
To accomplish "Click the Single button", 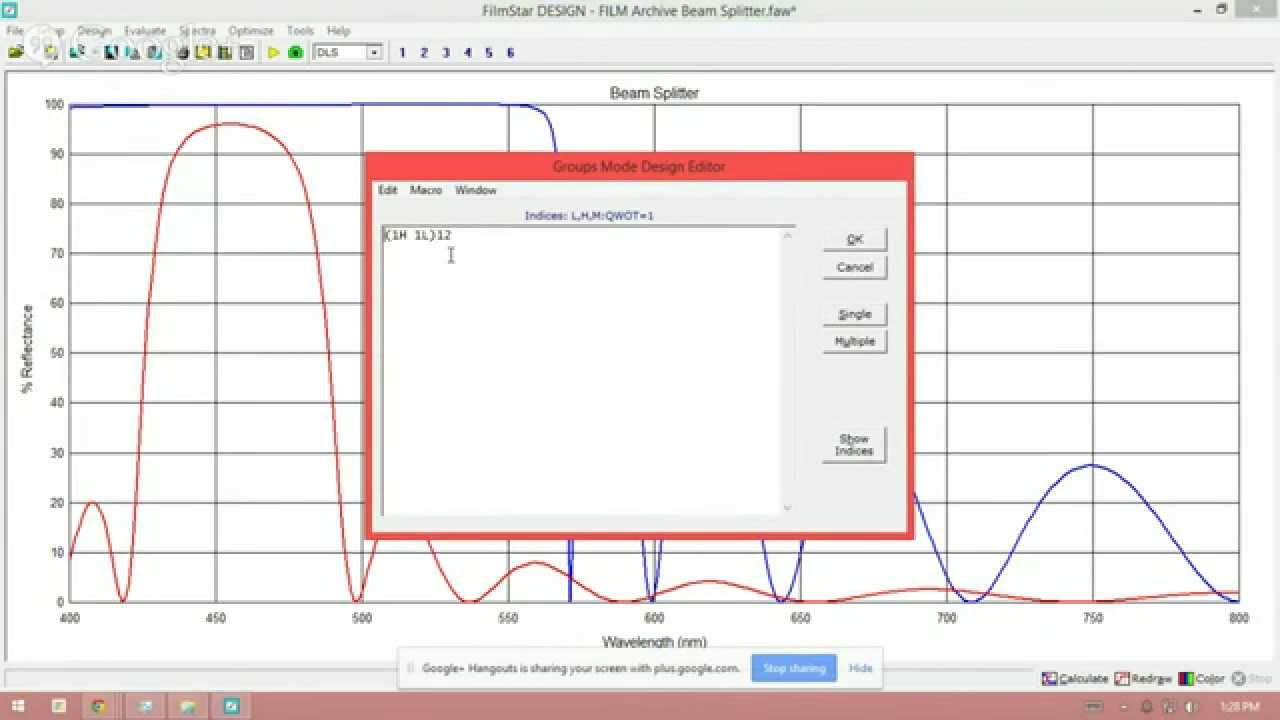I will pyautogui.click(x=855, y=314).
